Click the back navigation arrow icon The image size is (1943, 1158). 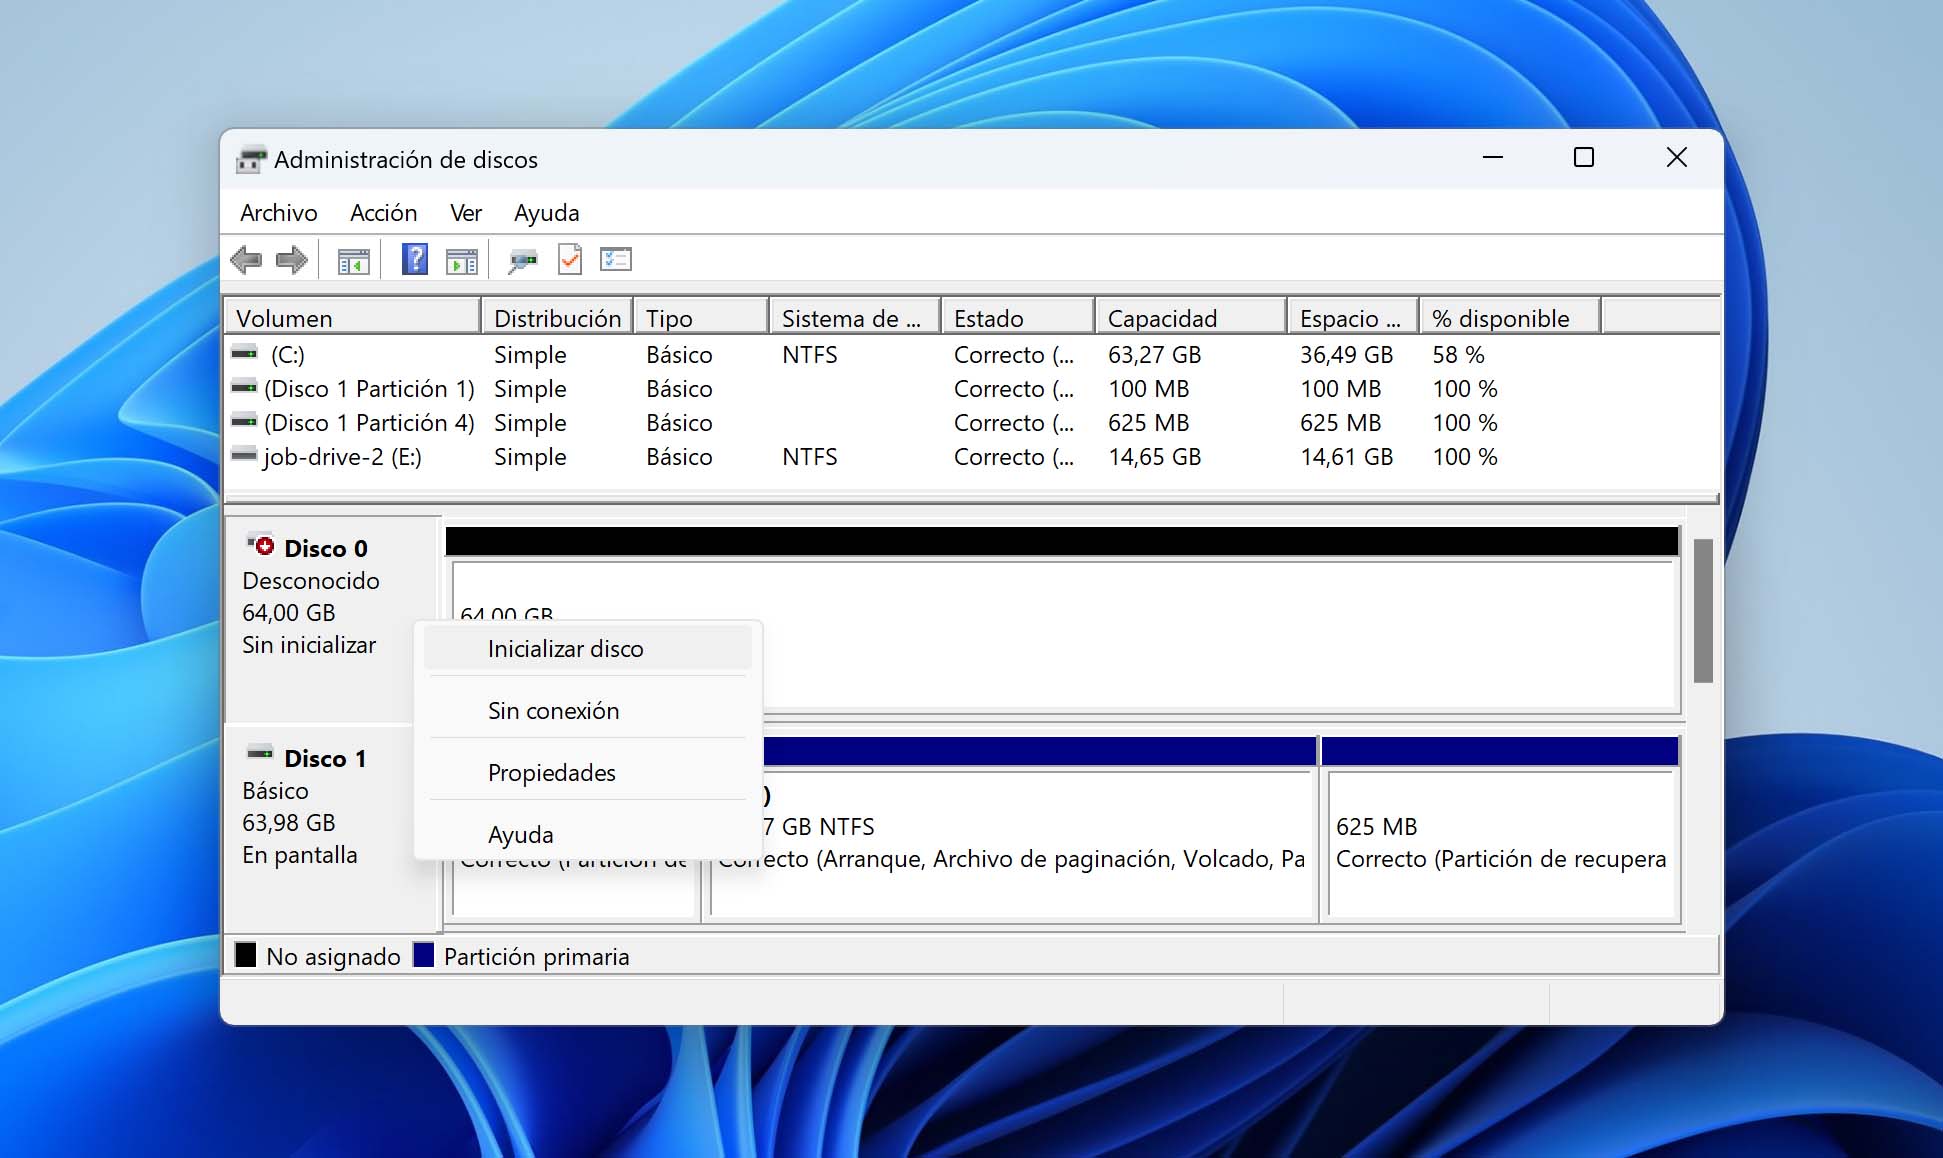click(248, 259)
